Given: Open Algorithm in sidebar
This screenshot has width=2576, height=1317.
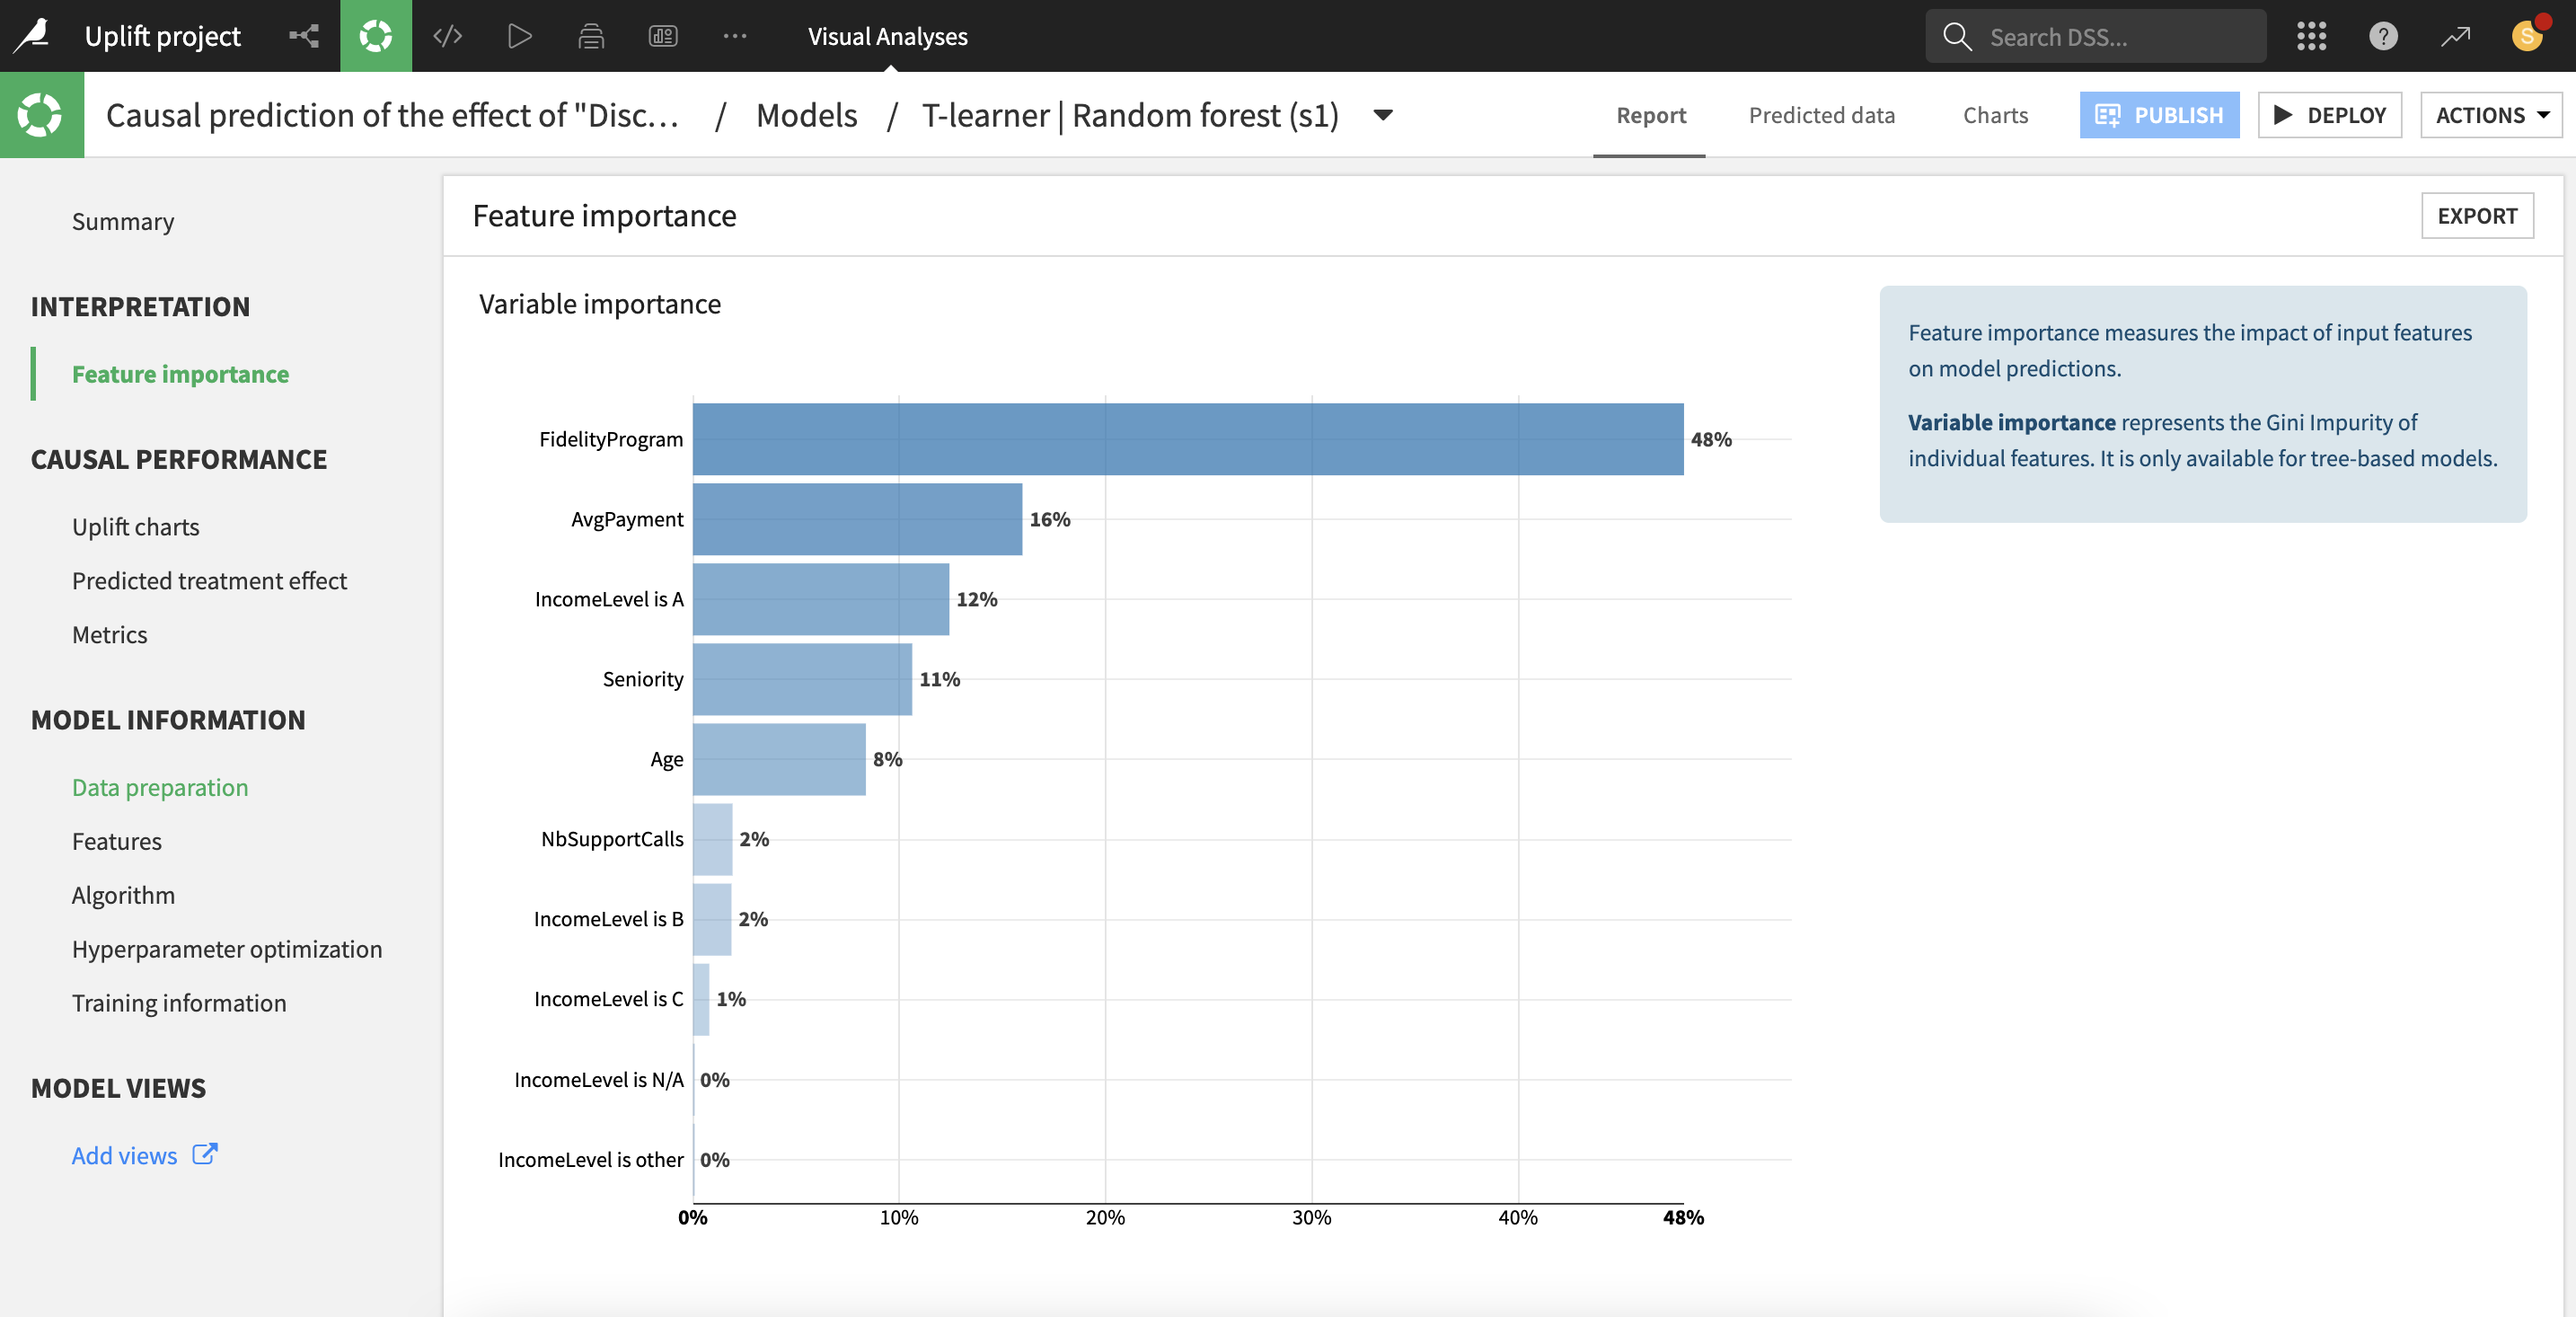Looking at the screenshot, I should 123,895.
